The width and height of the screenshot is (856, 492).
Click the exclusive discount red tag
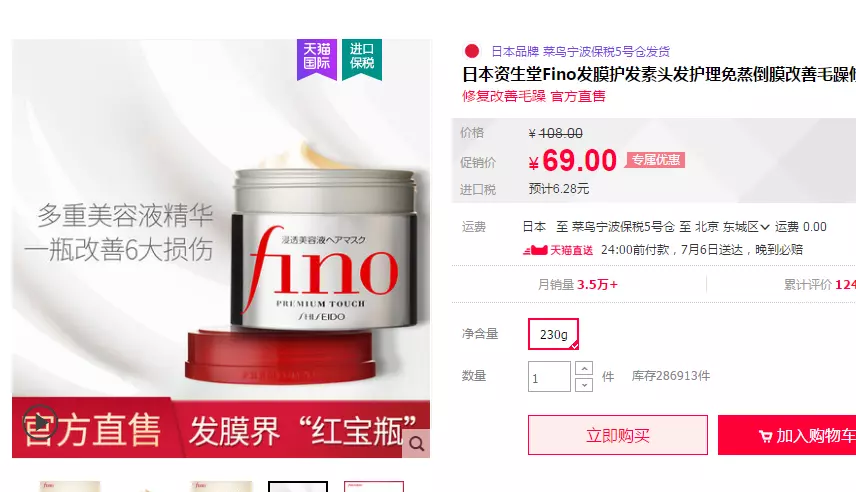[x=655, y=160]
